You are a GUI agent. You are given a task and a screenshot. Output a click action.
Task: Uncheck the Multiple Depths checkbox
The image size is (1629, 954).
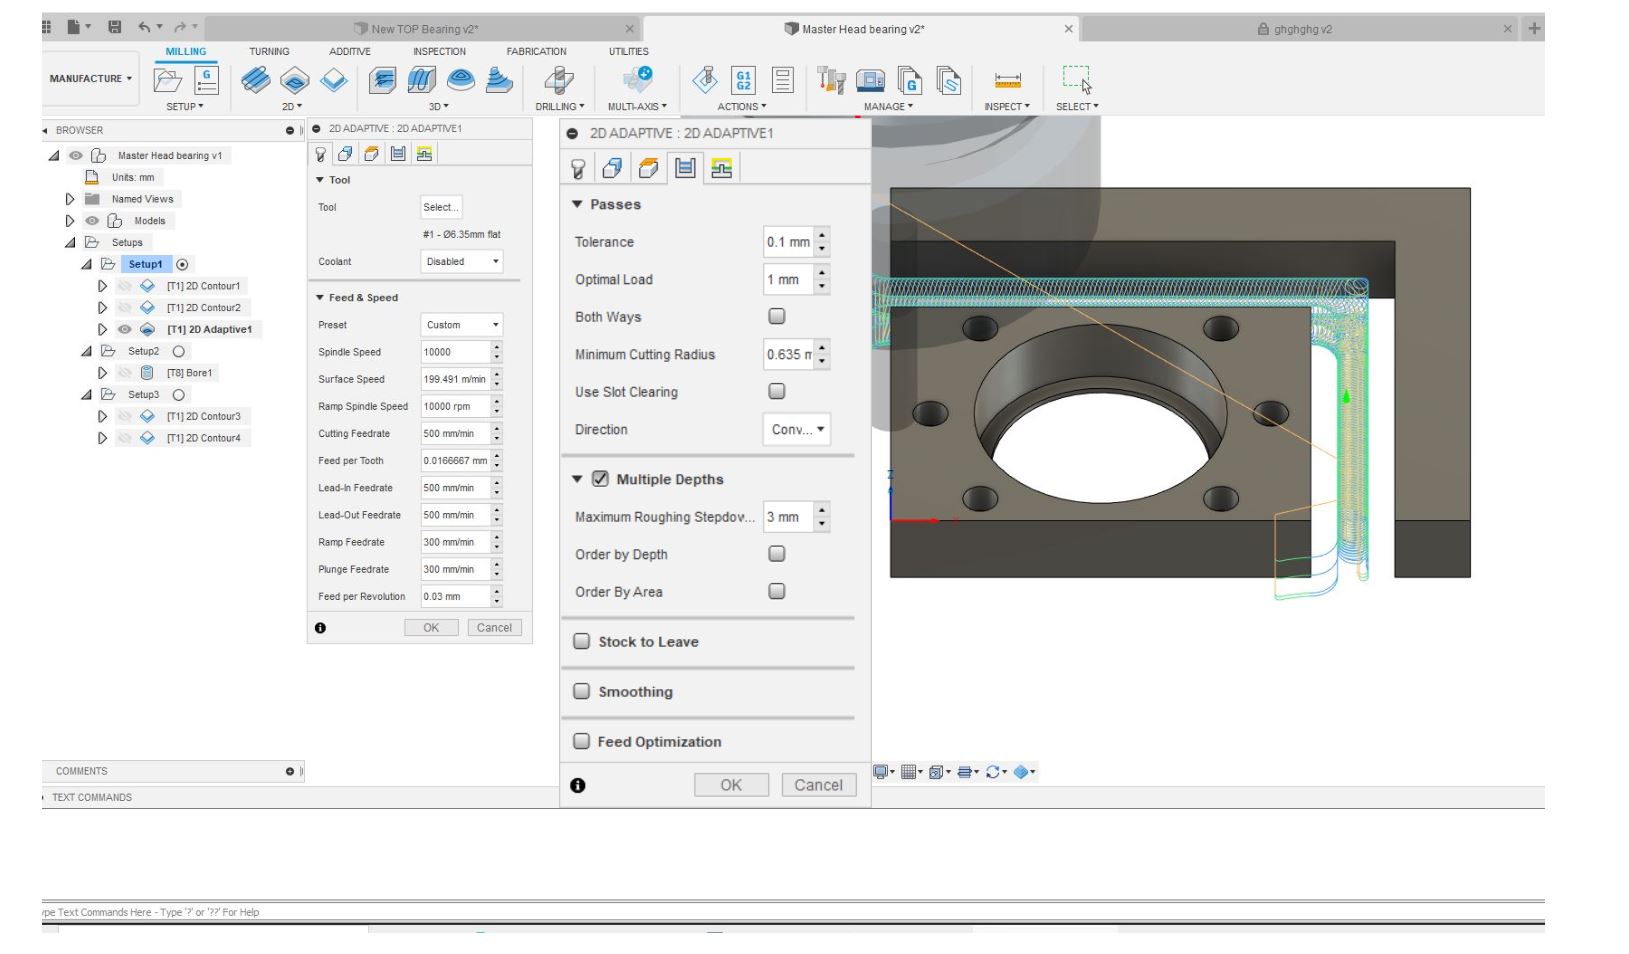click(600, 479)
